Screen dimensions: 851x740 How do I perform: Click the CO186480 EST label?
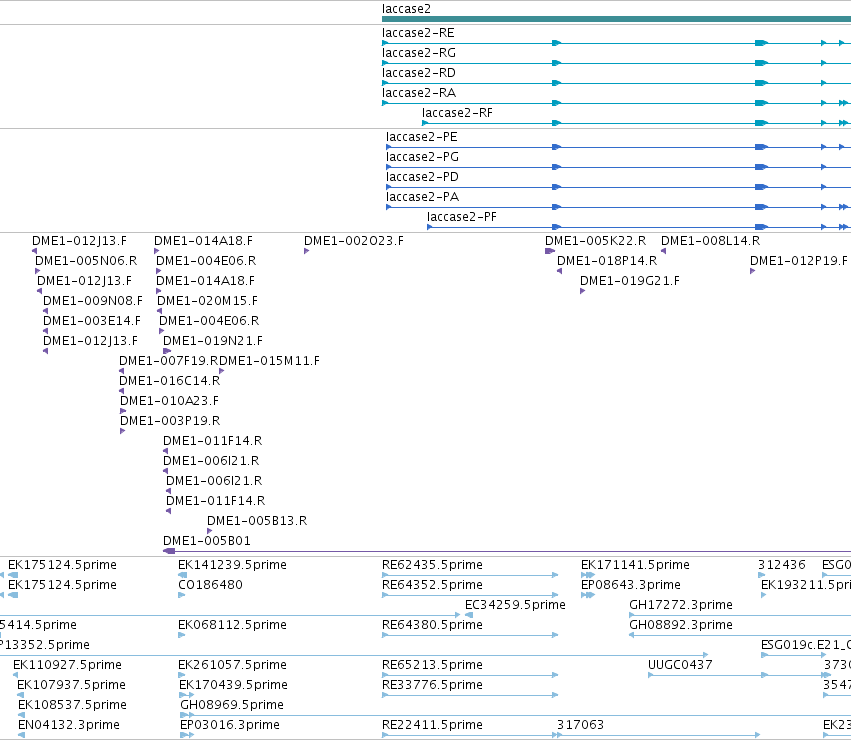(x=210, y=586)
